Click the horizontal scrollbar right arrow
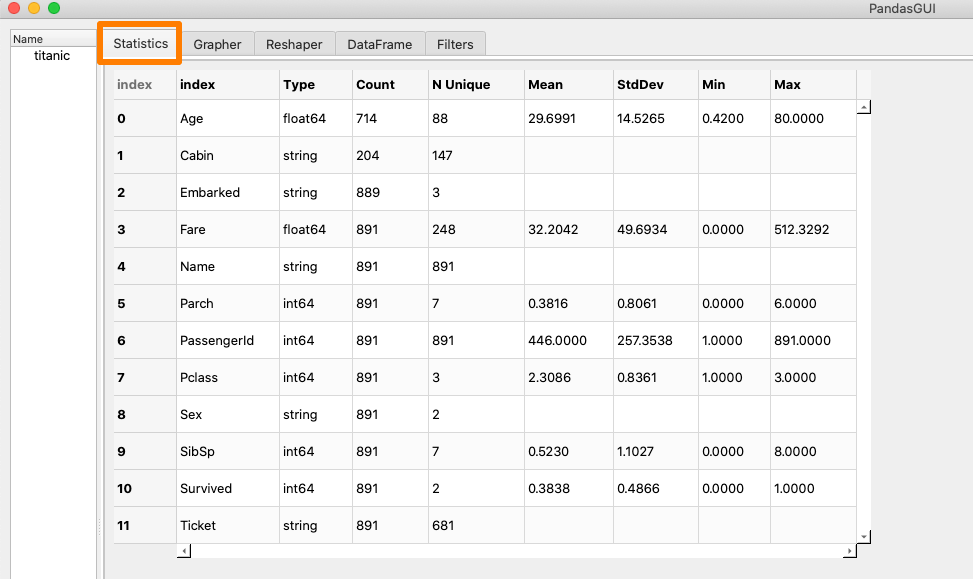Image resolution: width=973 pixels, height=579 pixels. tap(849, 551)
